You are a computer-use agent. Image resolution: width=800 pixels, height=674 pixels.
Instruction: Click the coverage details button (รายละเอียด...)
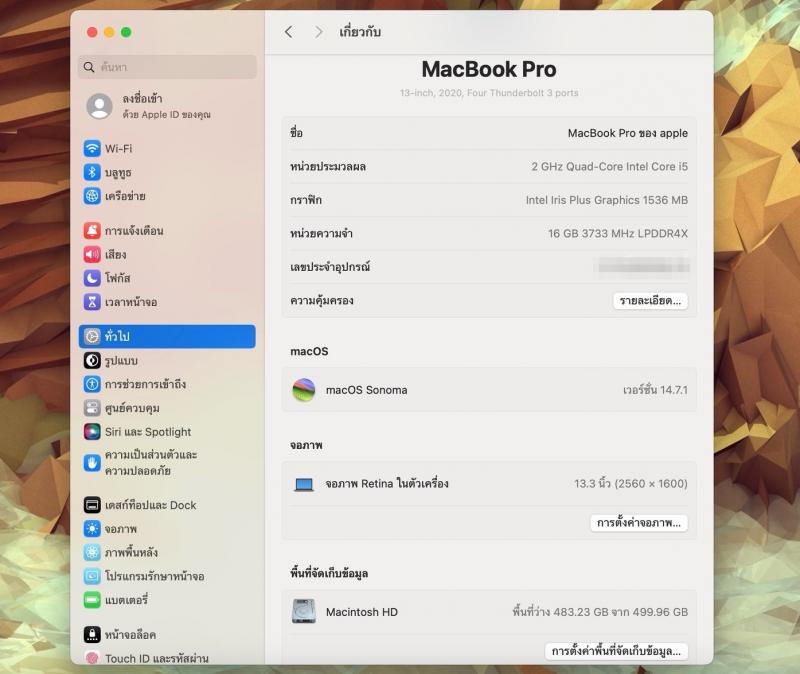click(x=650, y=301)
